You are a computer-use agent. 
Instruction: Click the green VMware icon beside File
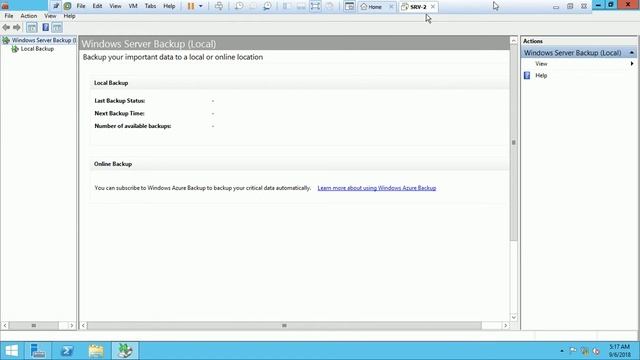tap(67, 6)
